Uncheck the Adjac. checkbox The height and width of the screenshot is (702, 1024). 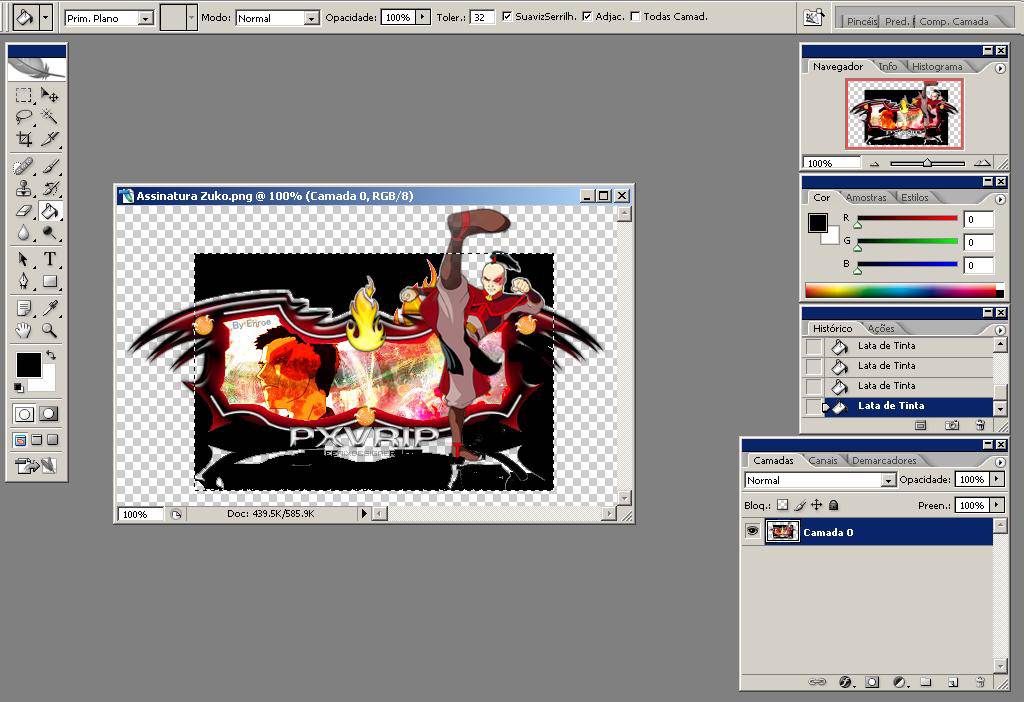coord(586,16)
